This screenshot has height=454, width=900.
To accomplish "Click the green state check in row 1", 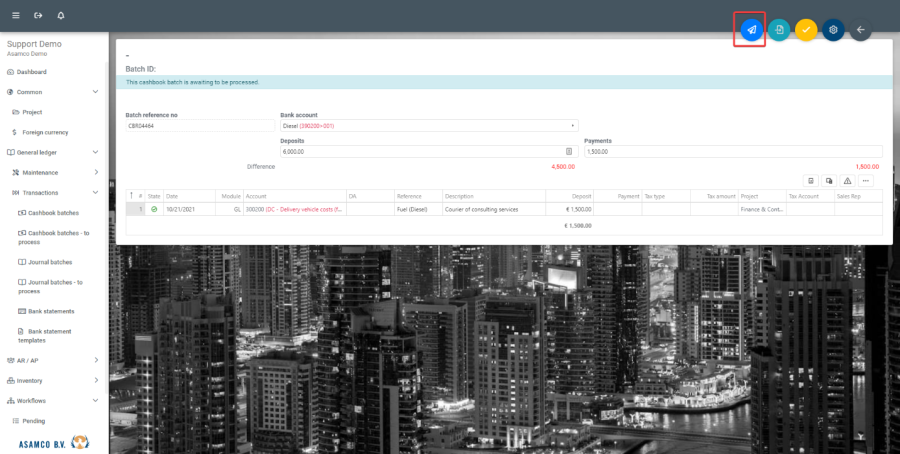I will [154, 209].
